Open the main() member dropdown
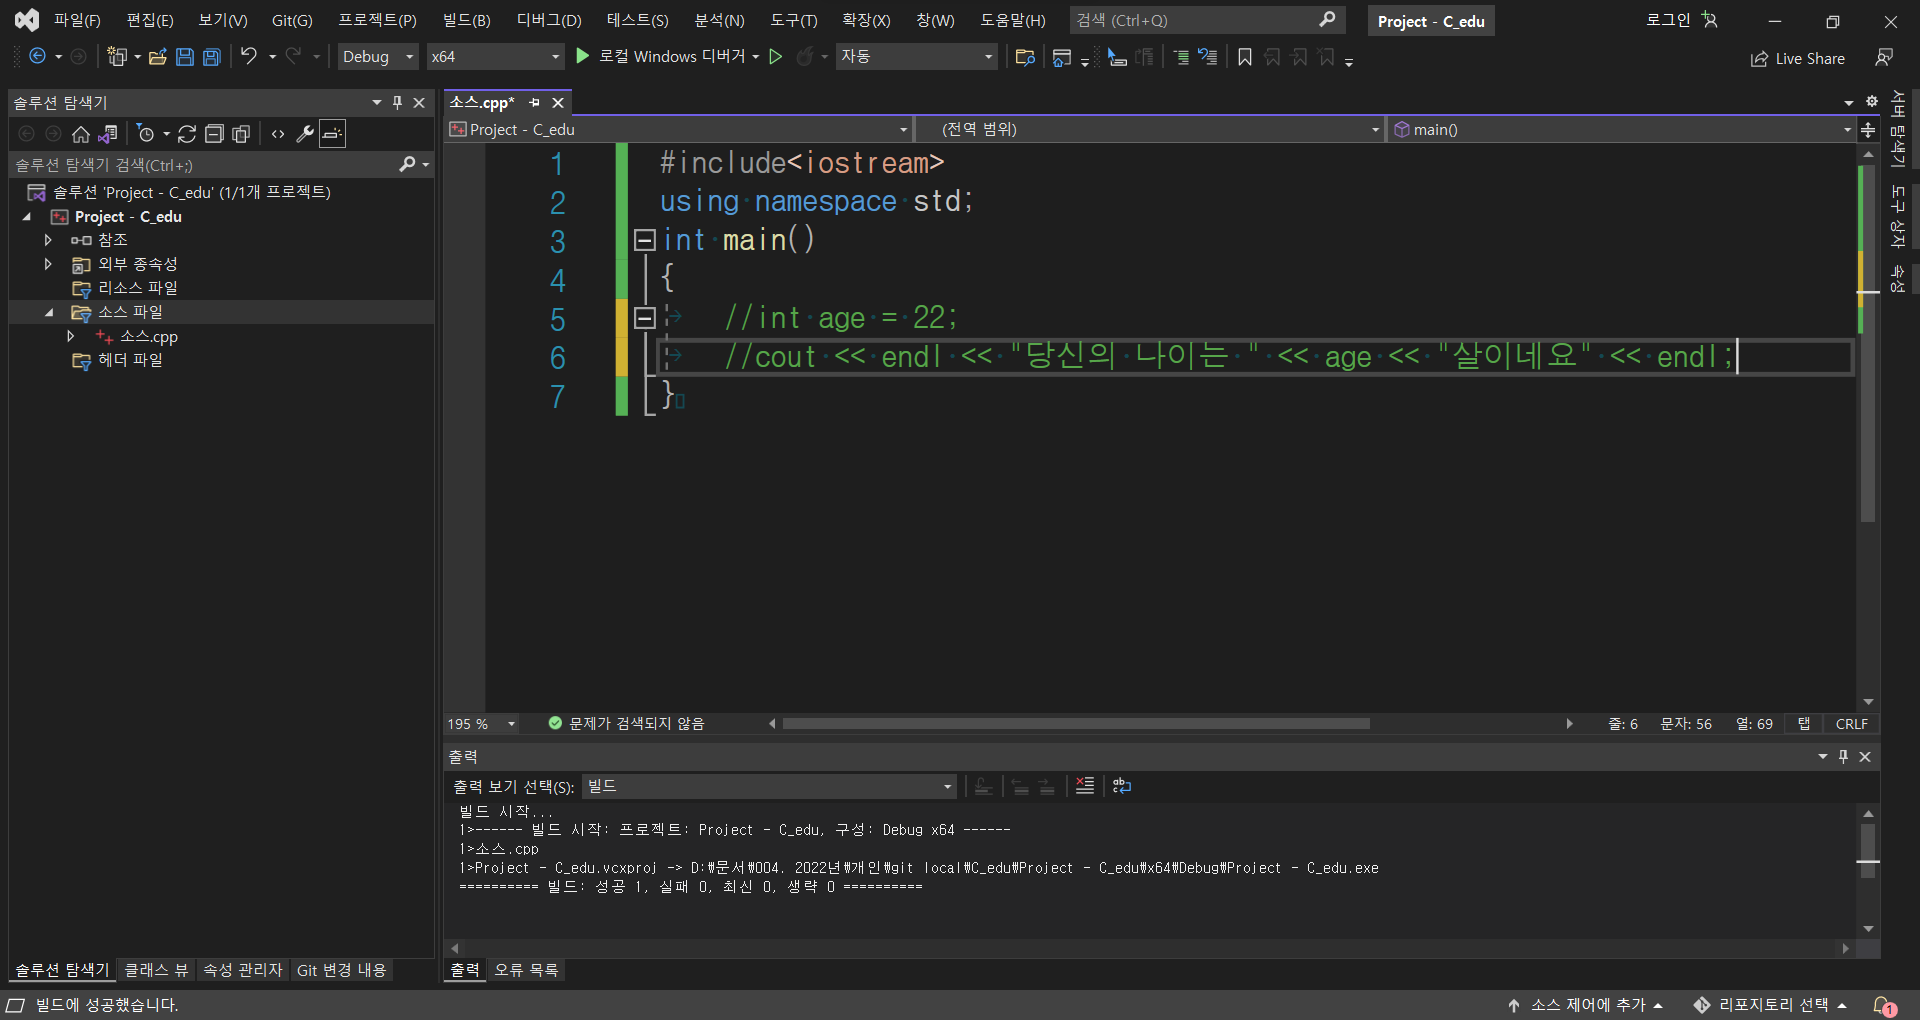Screen dimensions: 1920x1020 coord(1622,130)
